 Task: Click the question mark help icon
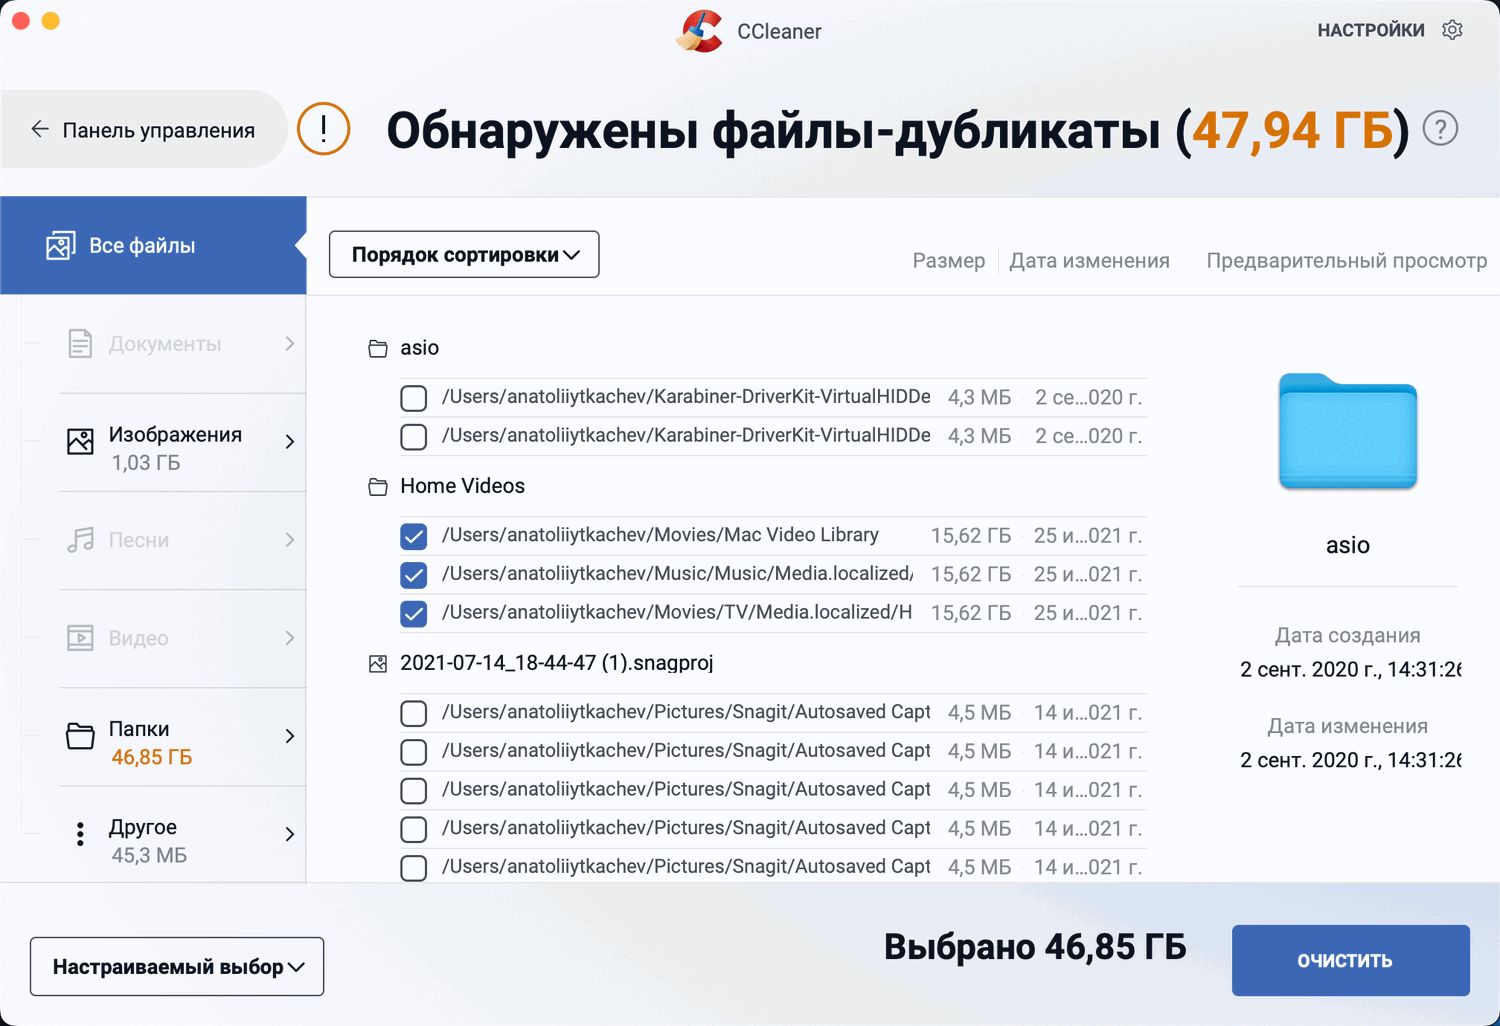coord(1440,129)
